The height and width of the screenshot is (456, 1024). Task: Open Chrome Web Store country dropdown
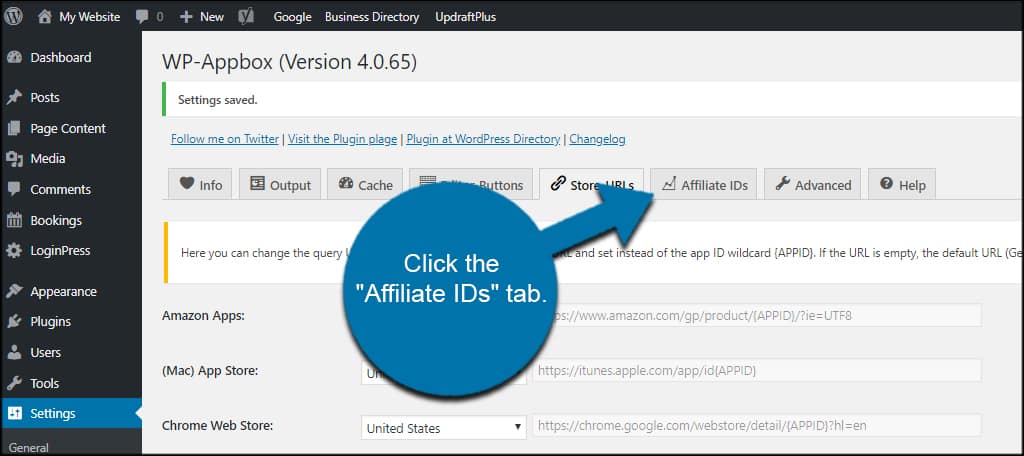click(443, 427)
